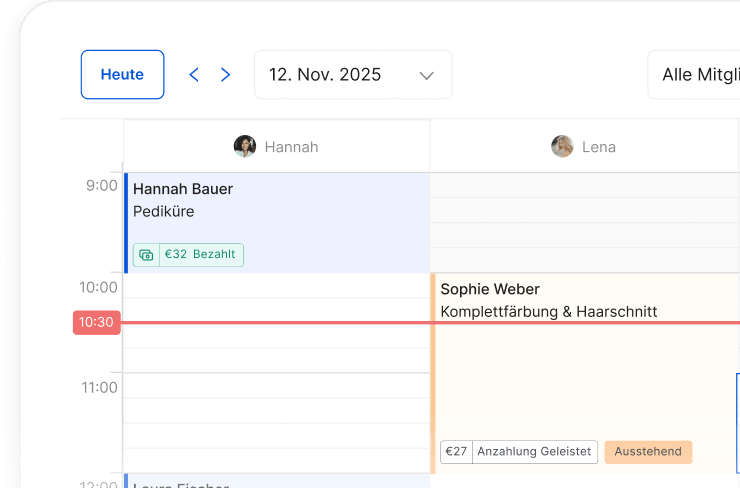Click Hannah's profile avatar
This screenshot has width=740, height=488.
coord(245,146)
